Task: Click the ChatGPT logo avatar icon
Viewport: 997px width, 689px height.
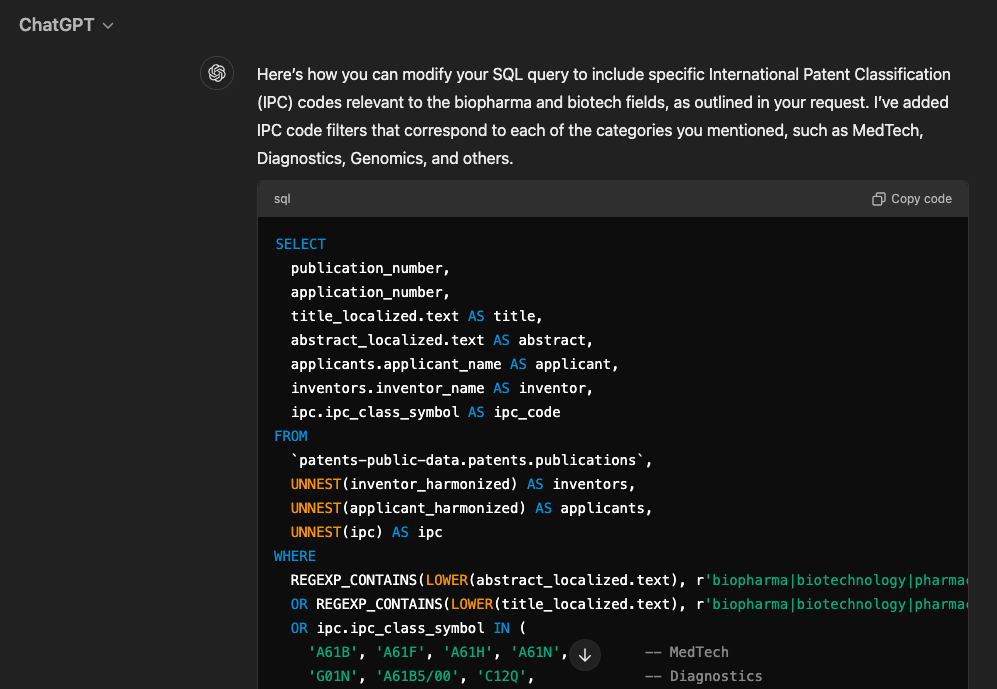Action: (x=217, y=74)
